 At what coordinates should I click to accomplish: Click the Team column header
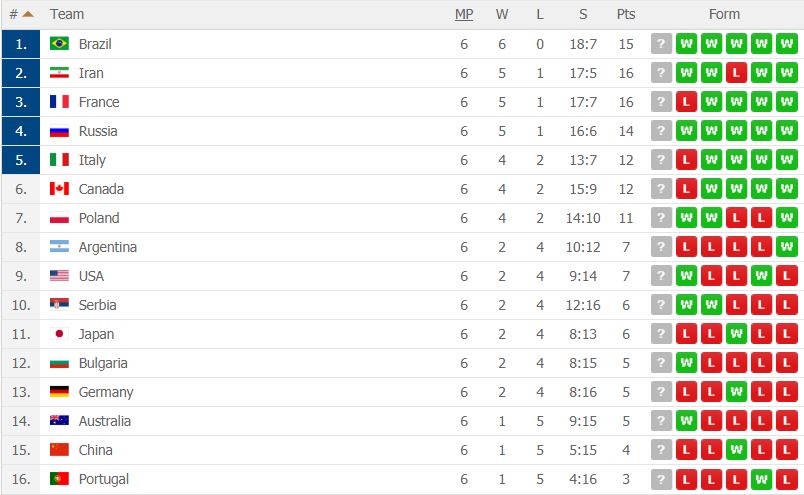click(x=67, y=14)
